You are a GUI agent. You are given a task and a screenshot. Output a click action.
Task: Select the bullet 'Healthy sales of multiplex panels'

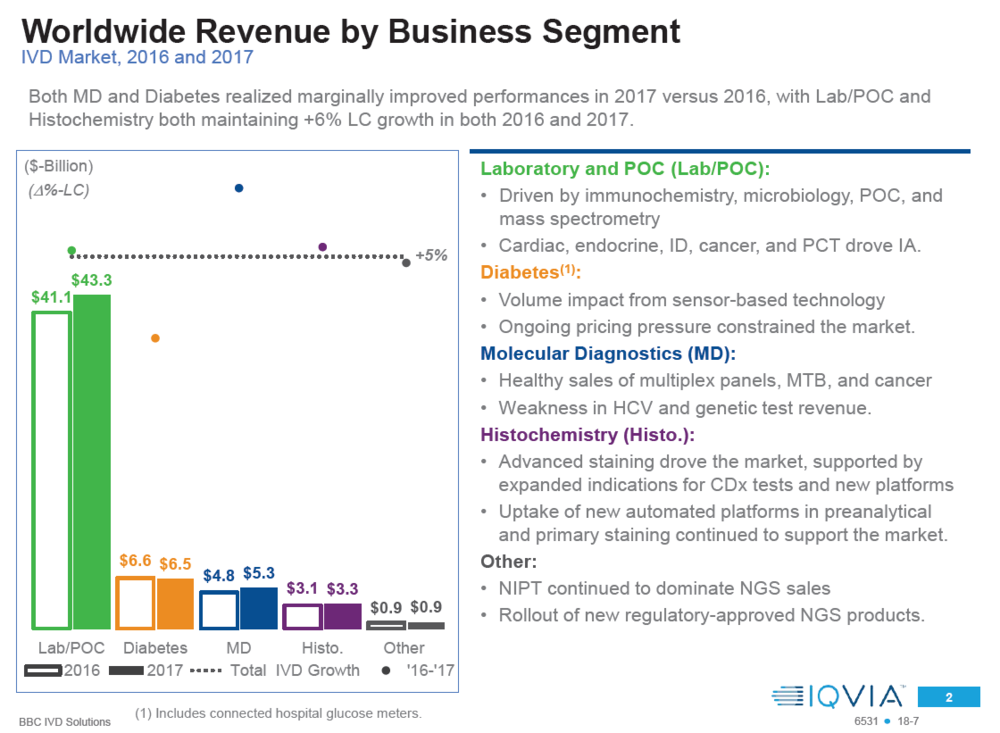[715, 381]
